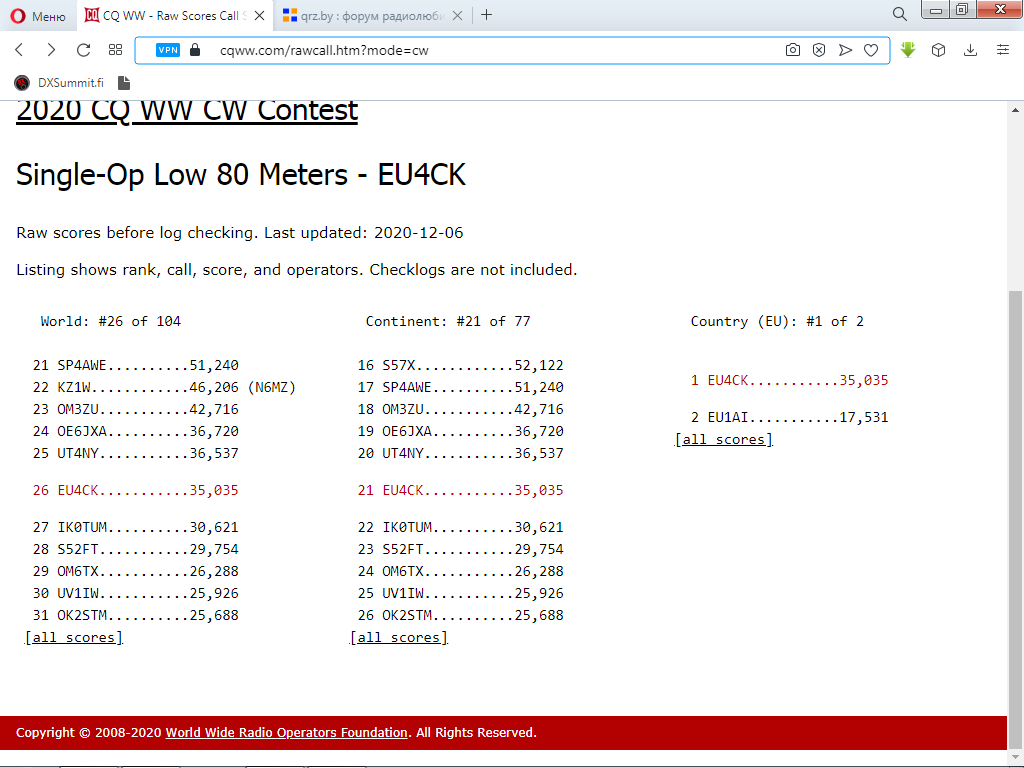Click World Wide Radio Operators Foundation link
Viewport: 1024px width, 768px height.
tap(286, 733)
